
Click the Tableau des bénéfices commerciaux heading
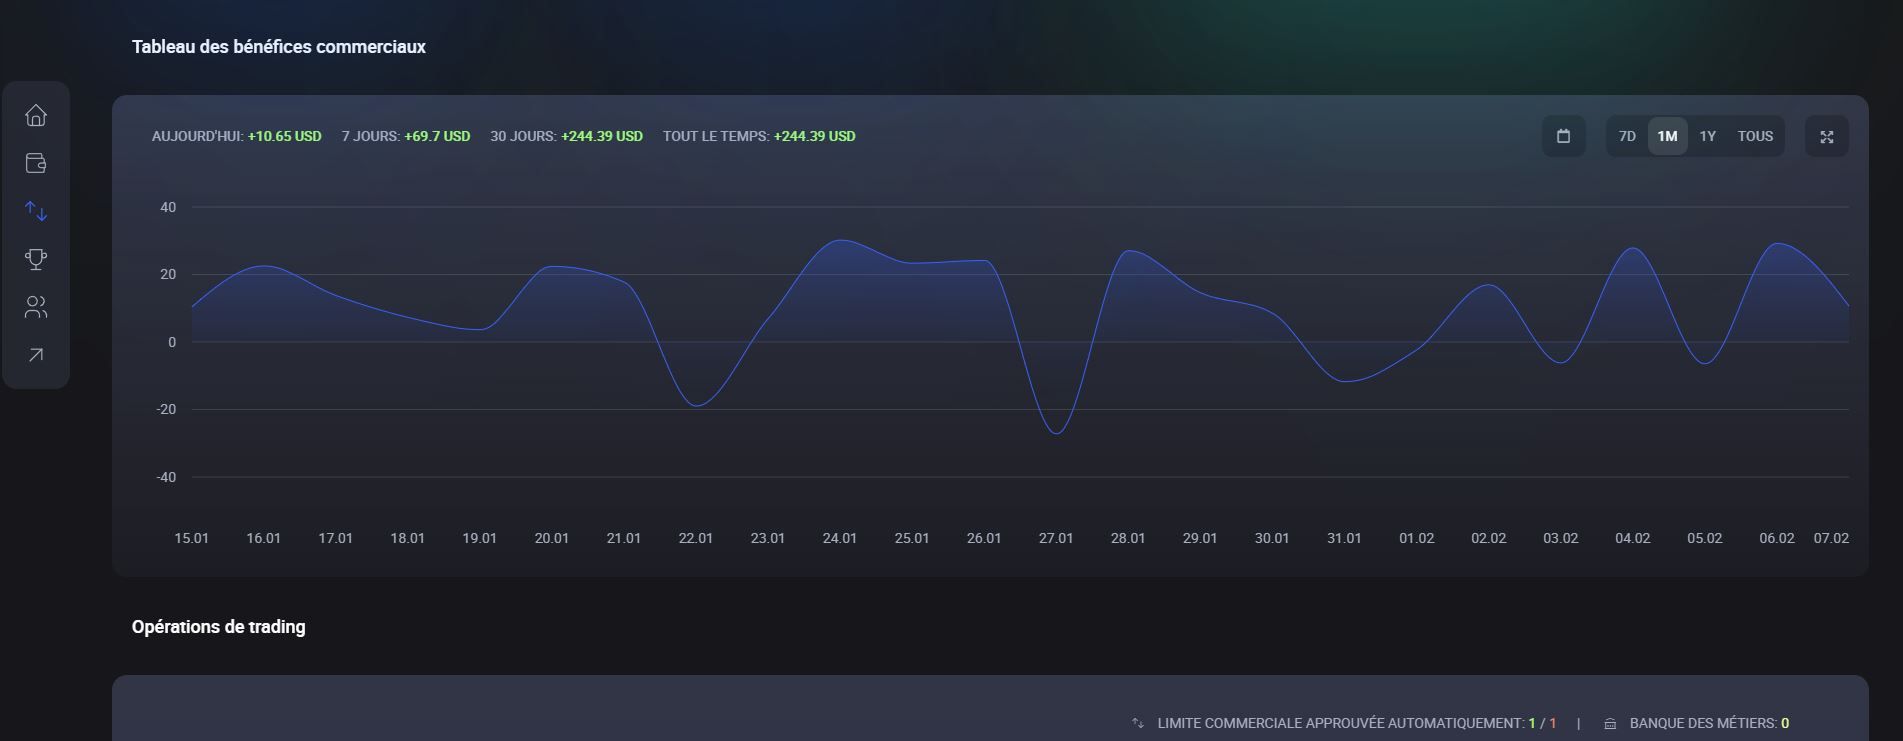pos(279,47)
